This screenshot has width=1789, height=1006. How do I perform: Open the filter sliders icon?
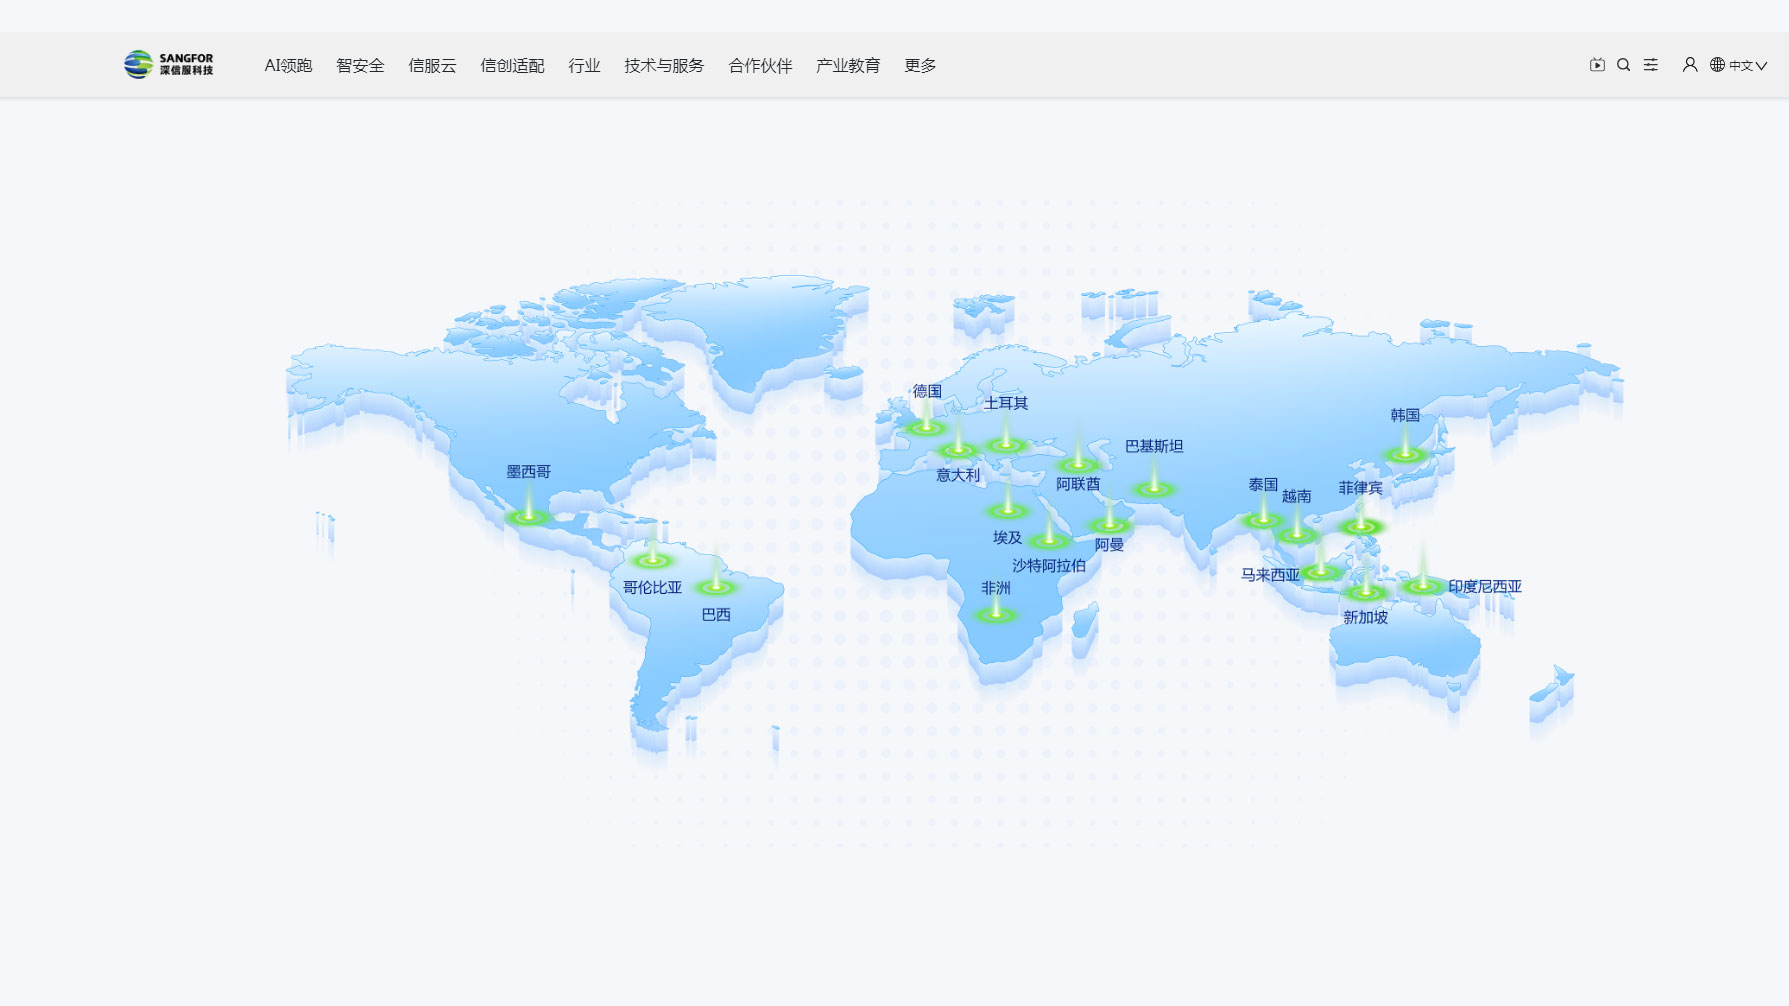click(1651, 65)
